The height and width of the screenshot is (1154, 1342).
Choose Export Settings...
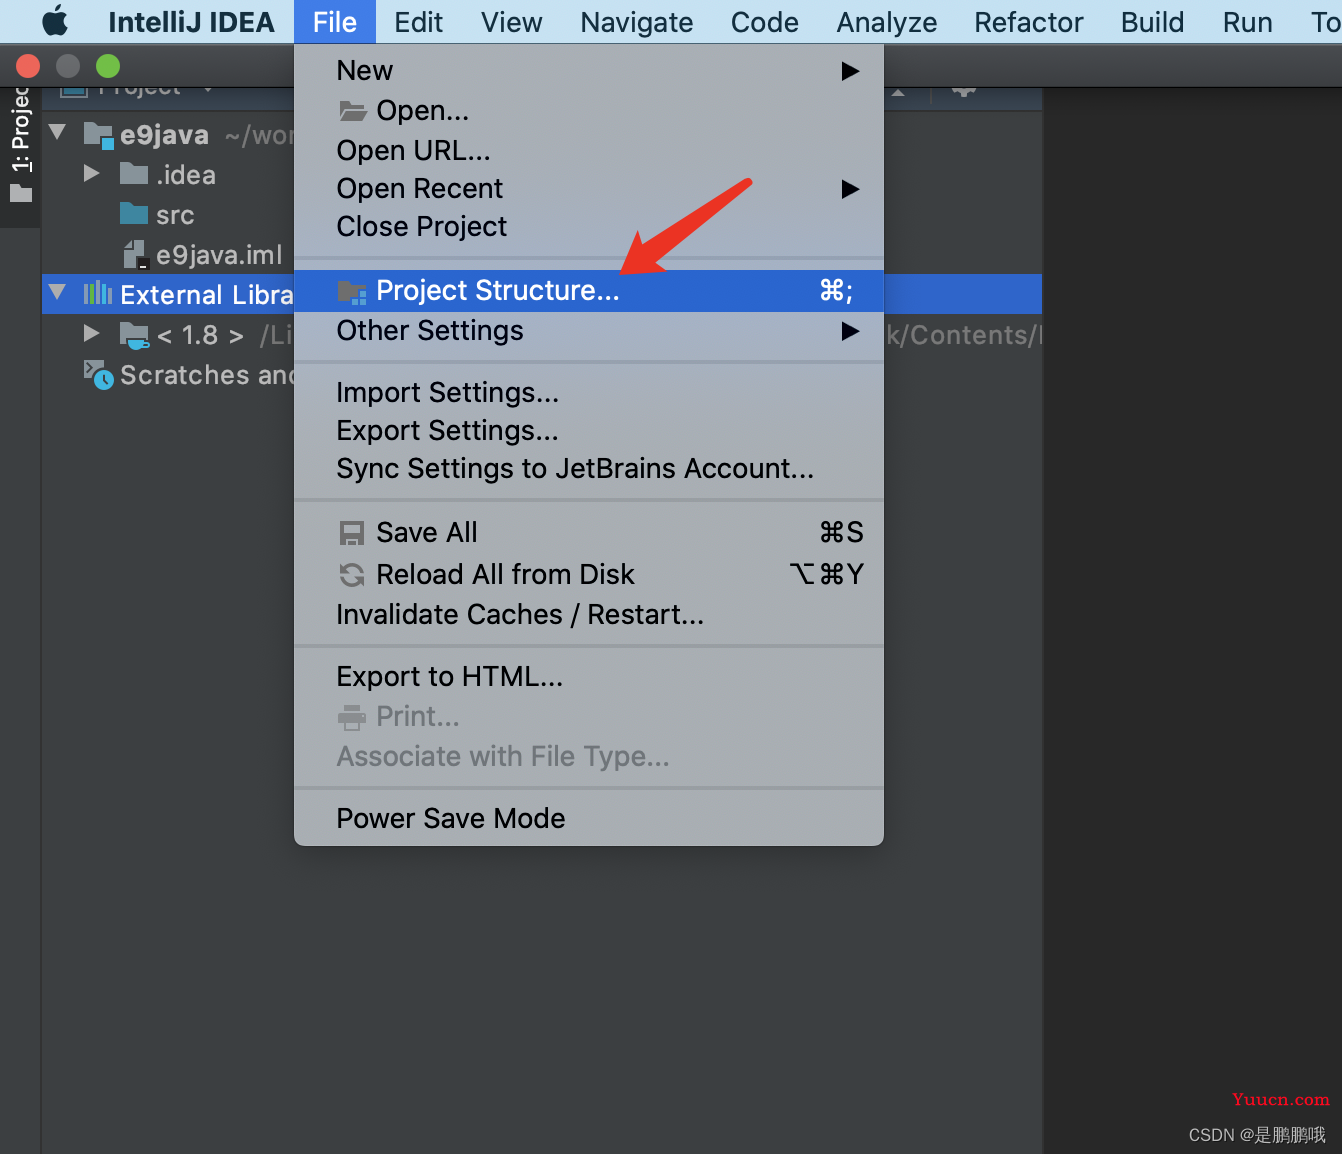(589, 430)
